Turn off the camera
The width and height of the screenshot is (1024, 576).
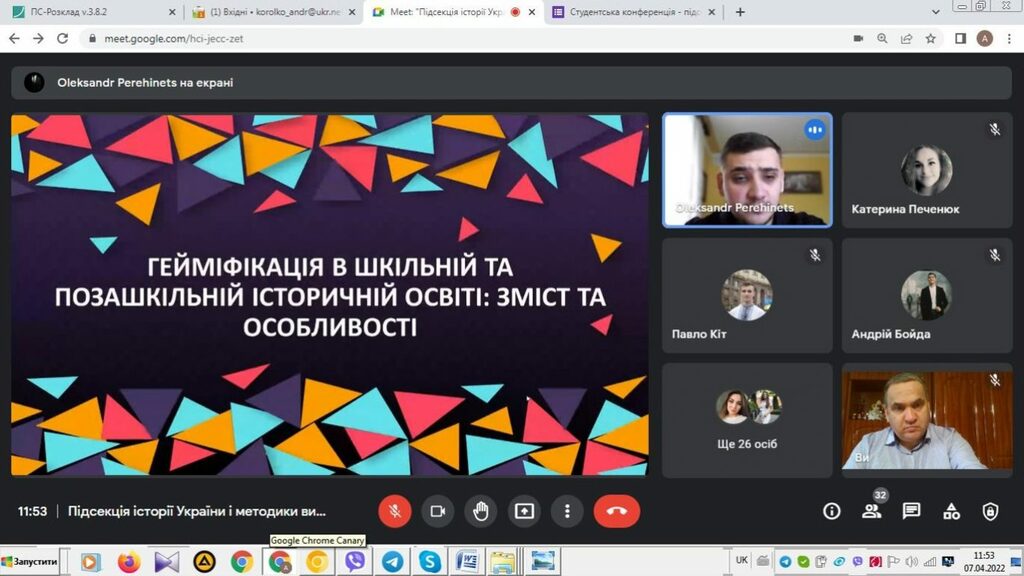tap(437, 511)
